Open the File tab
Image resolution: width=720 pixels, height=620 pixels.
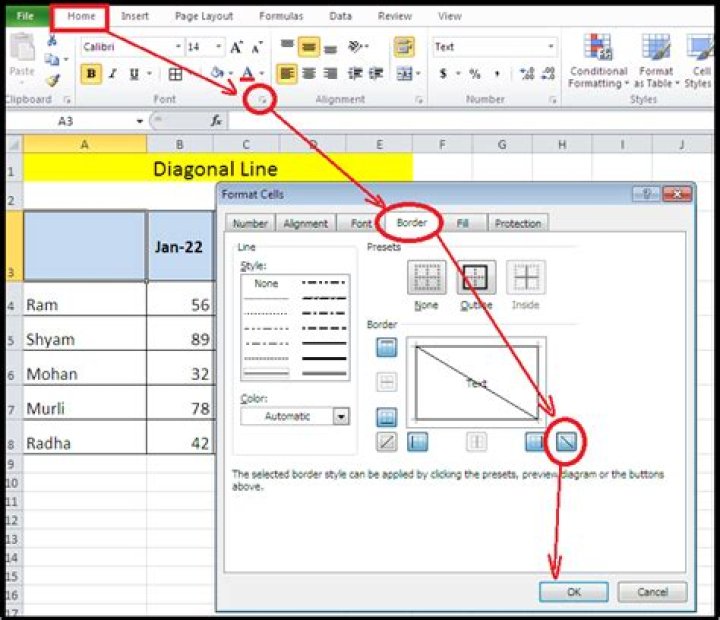tap(26, 16)
